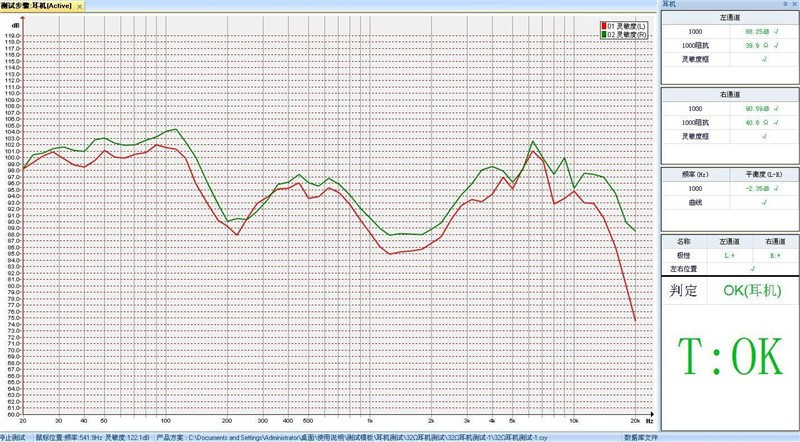Click the 左右位置 checkmark
The width and height of the screenshot is (800, 442).
click(751, 268)
